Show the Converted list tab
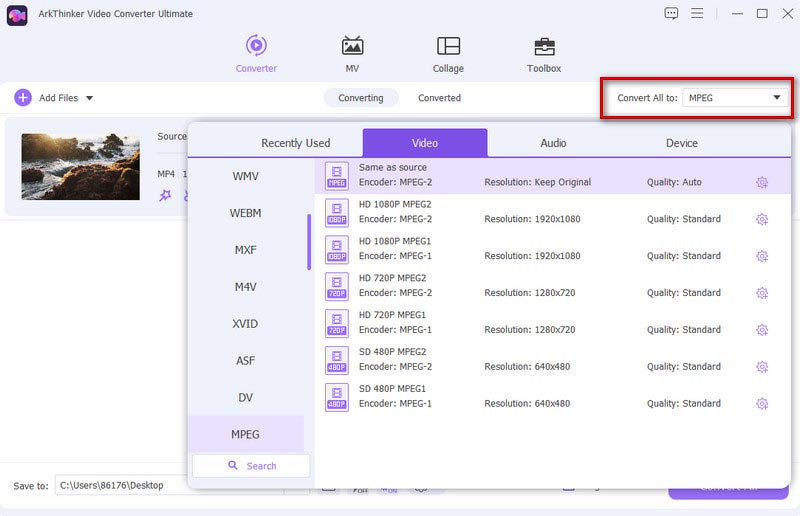This screenshot has height=516, width=800. click(x=439, y=97)
